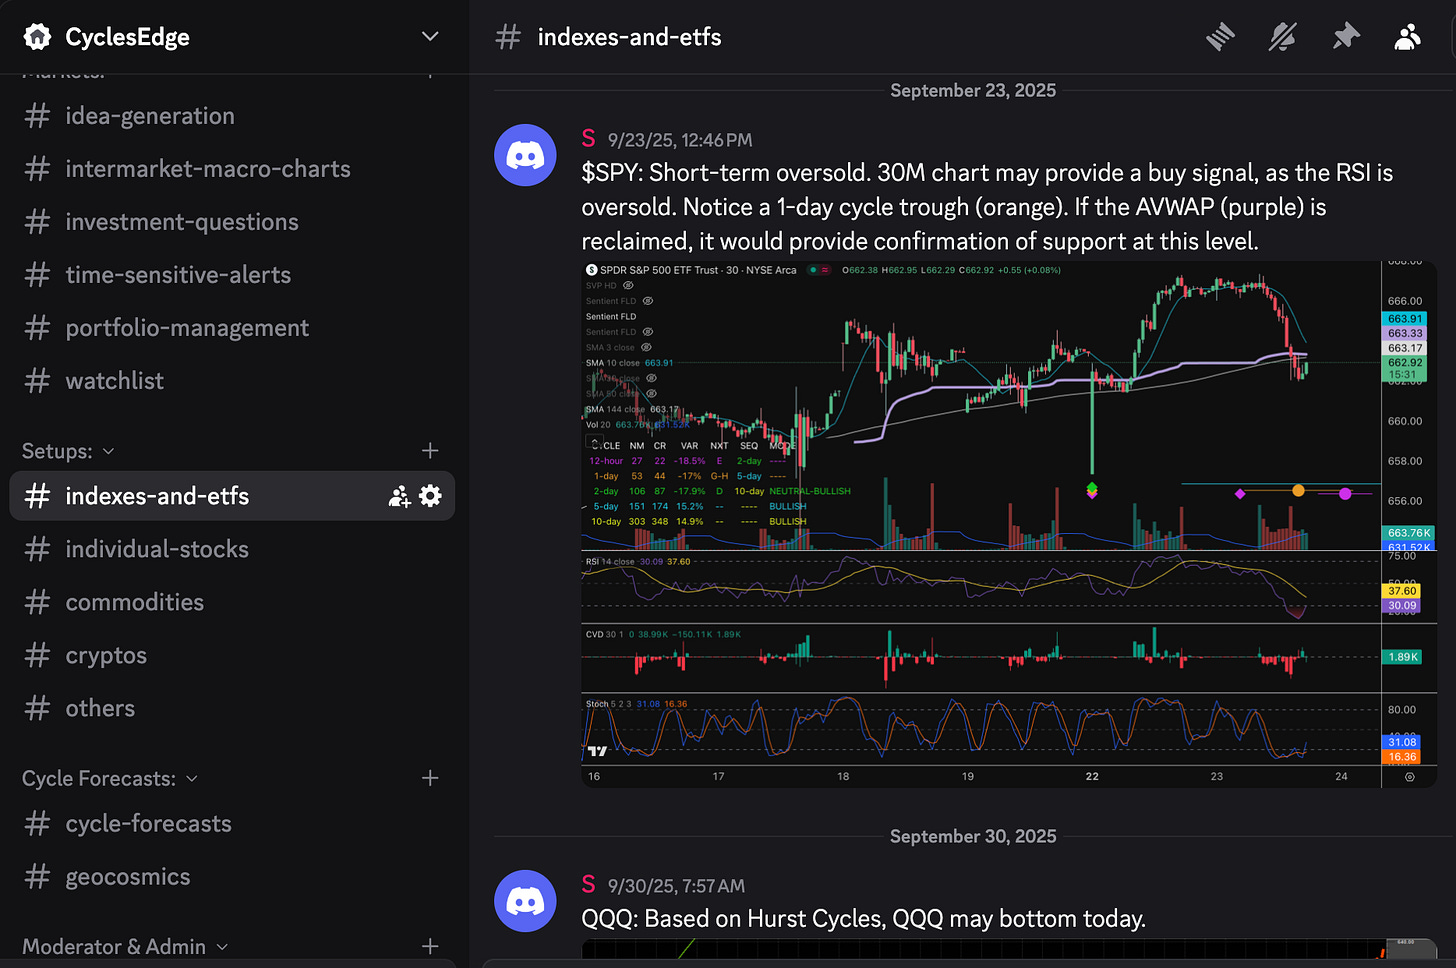1456x968 pixels.
Task: Collapse the Cycle Forecasts category
Action: [110, 778]
